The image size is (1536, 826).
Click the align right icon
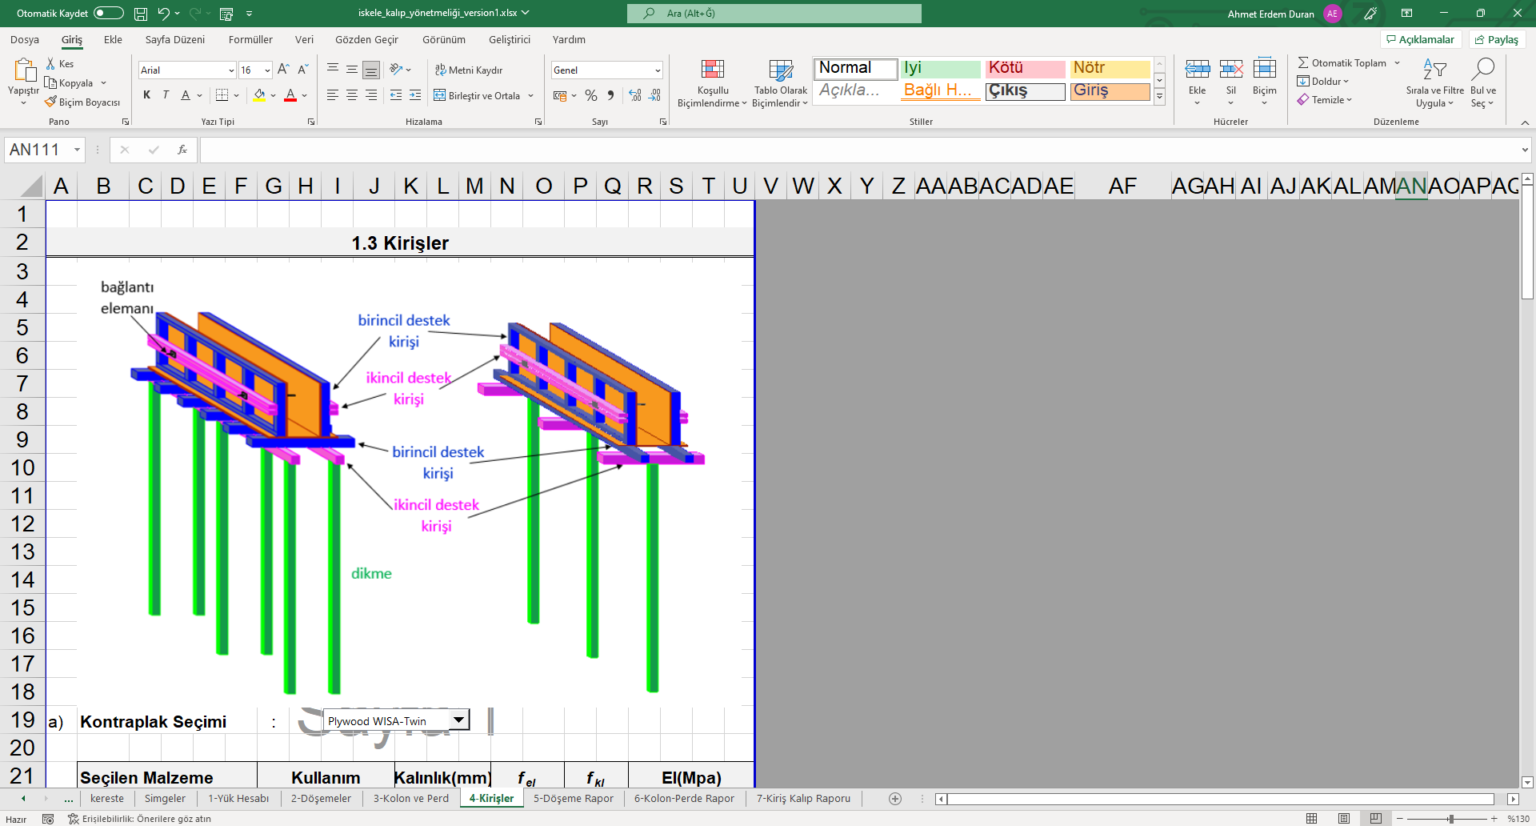click(x=371, y=96)
